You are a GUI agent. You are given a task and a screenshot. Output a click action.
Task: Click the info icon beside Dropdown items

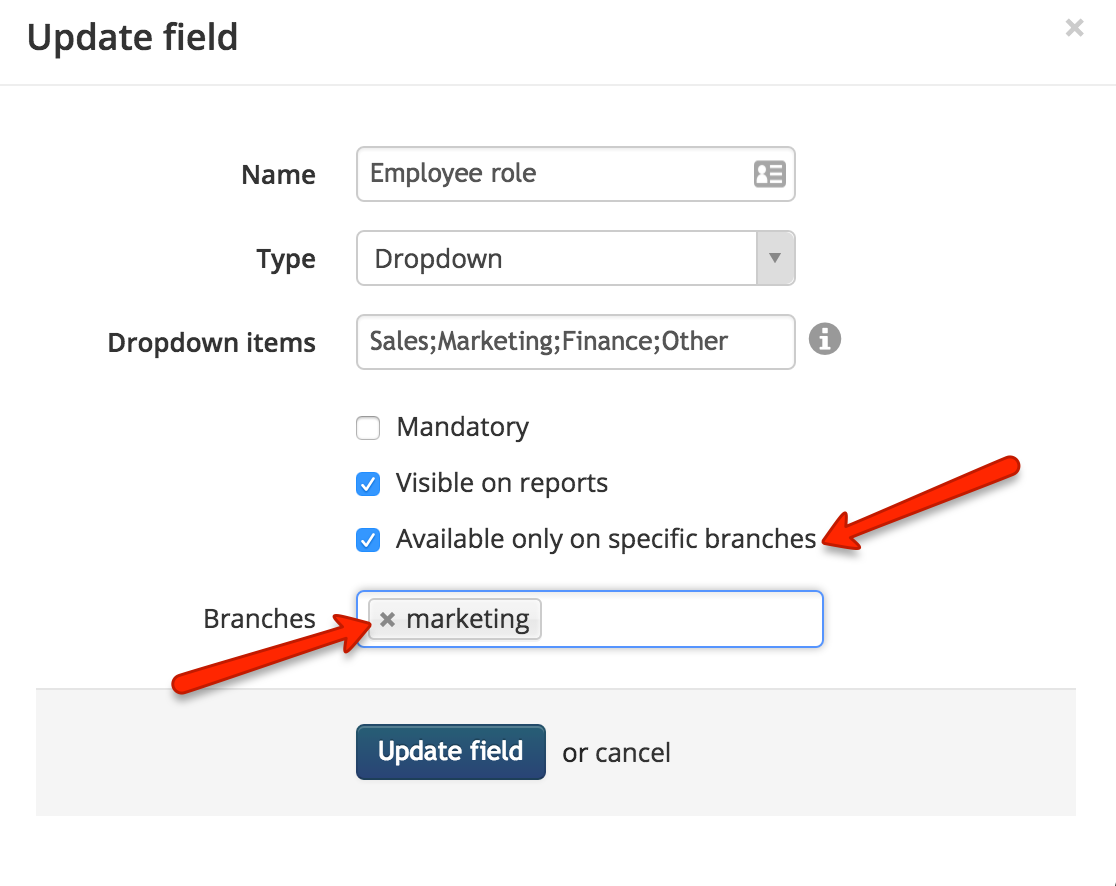825,339
